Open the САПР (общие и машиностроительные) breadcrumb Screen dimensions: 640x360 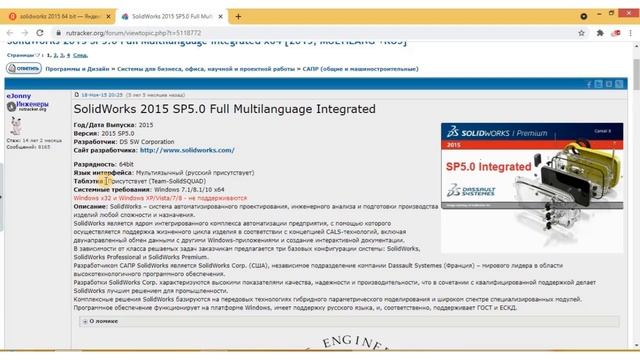pos(360,69)
